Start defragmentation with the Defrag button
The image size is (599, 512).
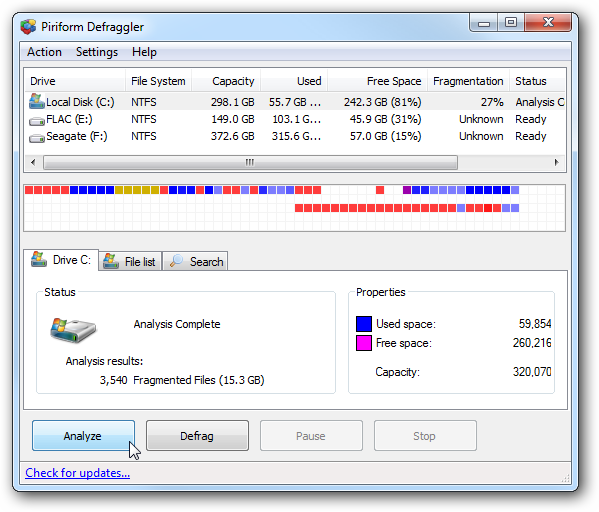(197, 436)
